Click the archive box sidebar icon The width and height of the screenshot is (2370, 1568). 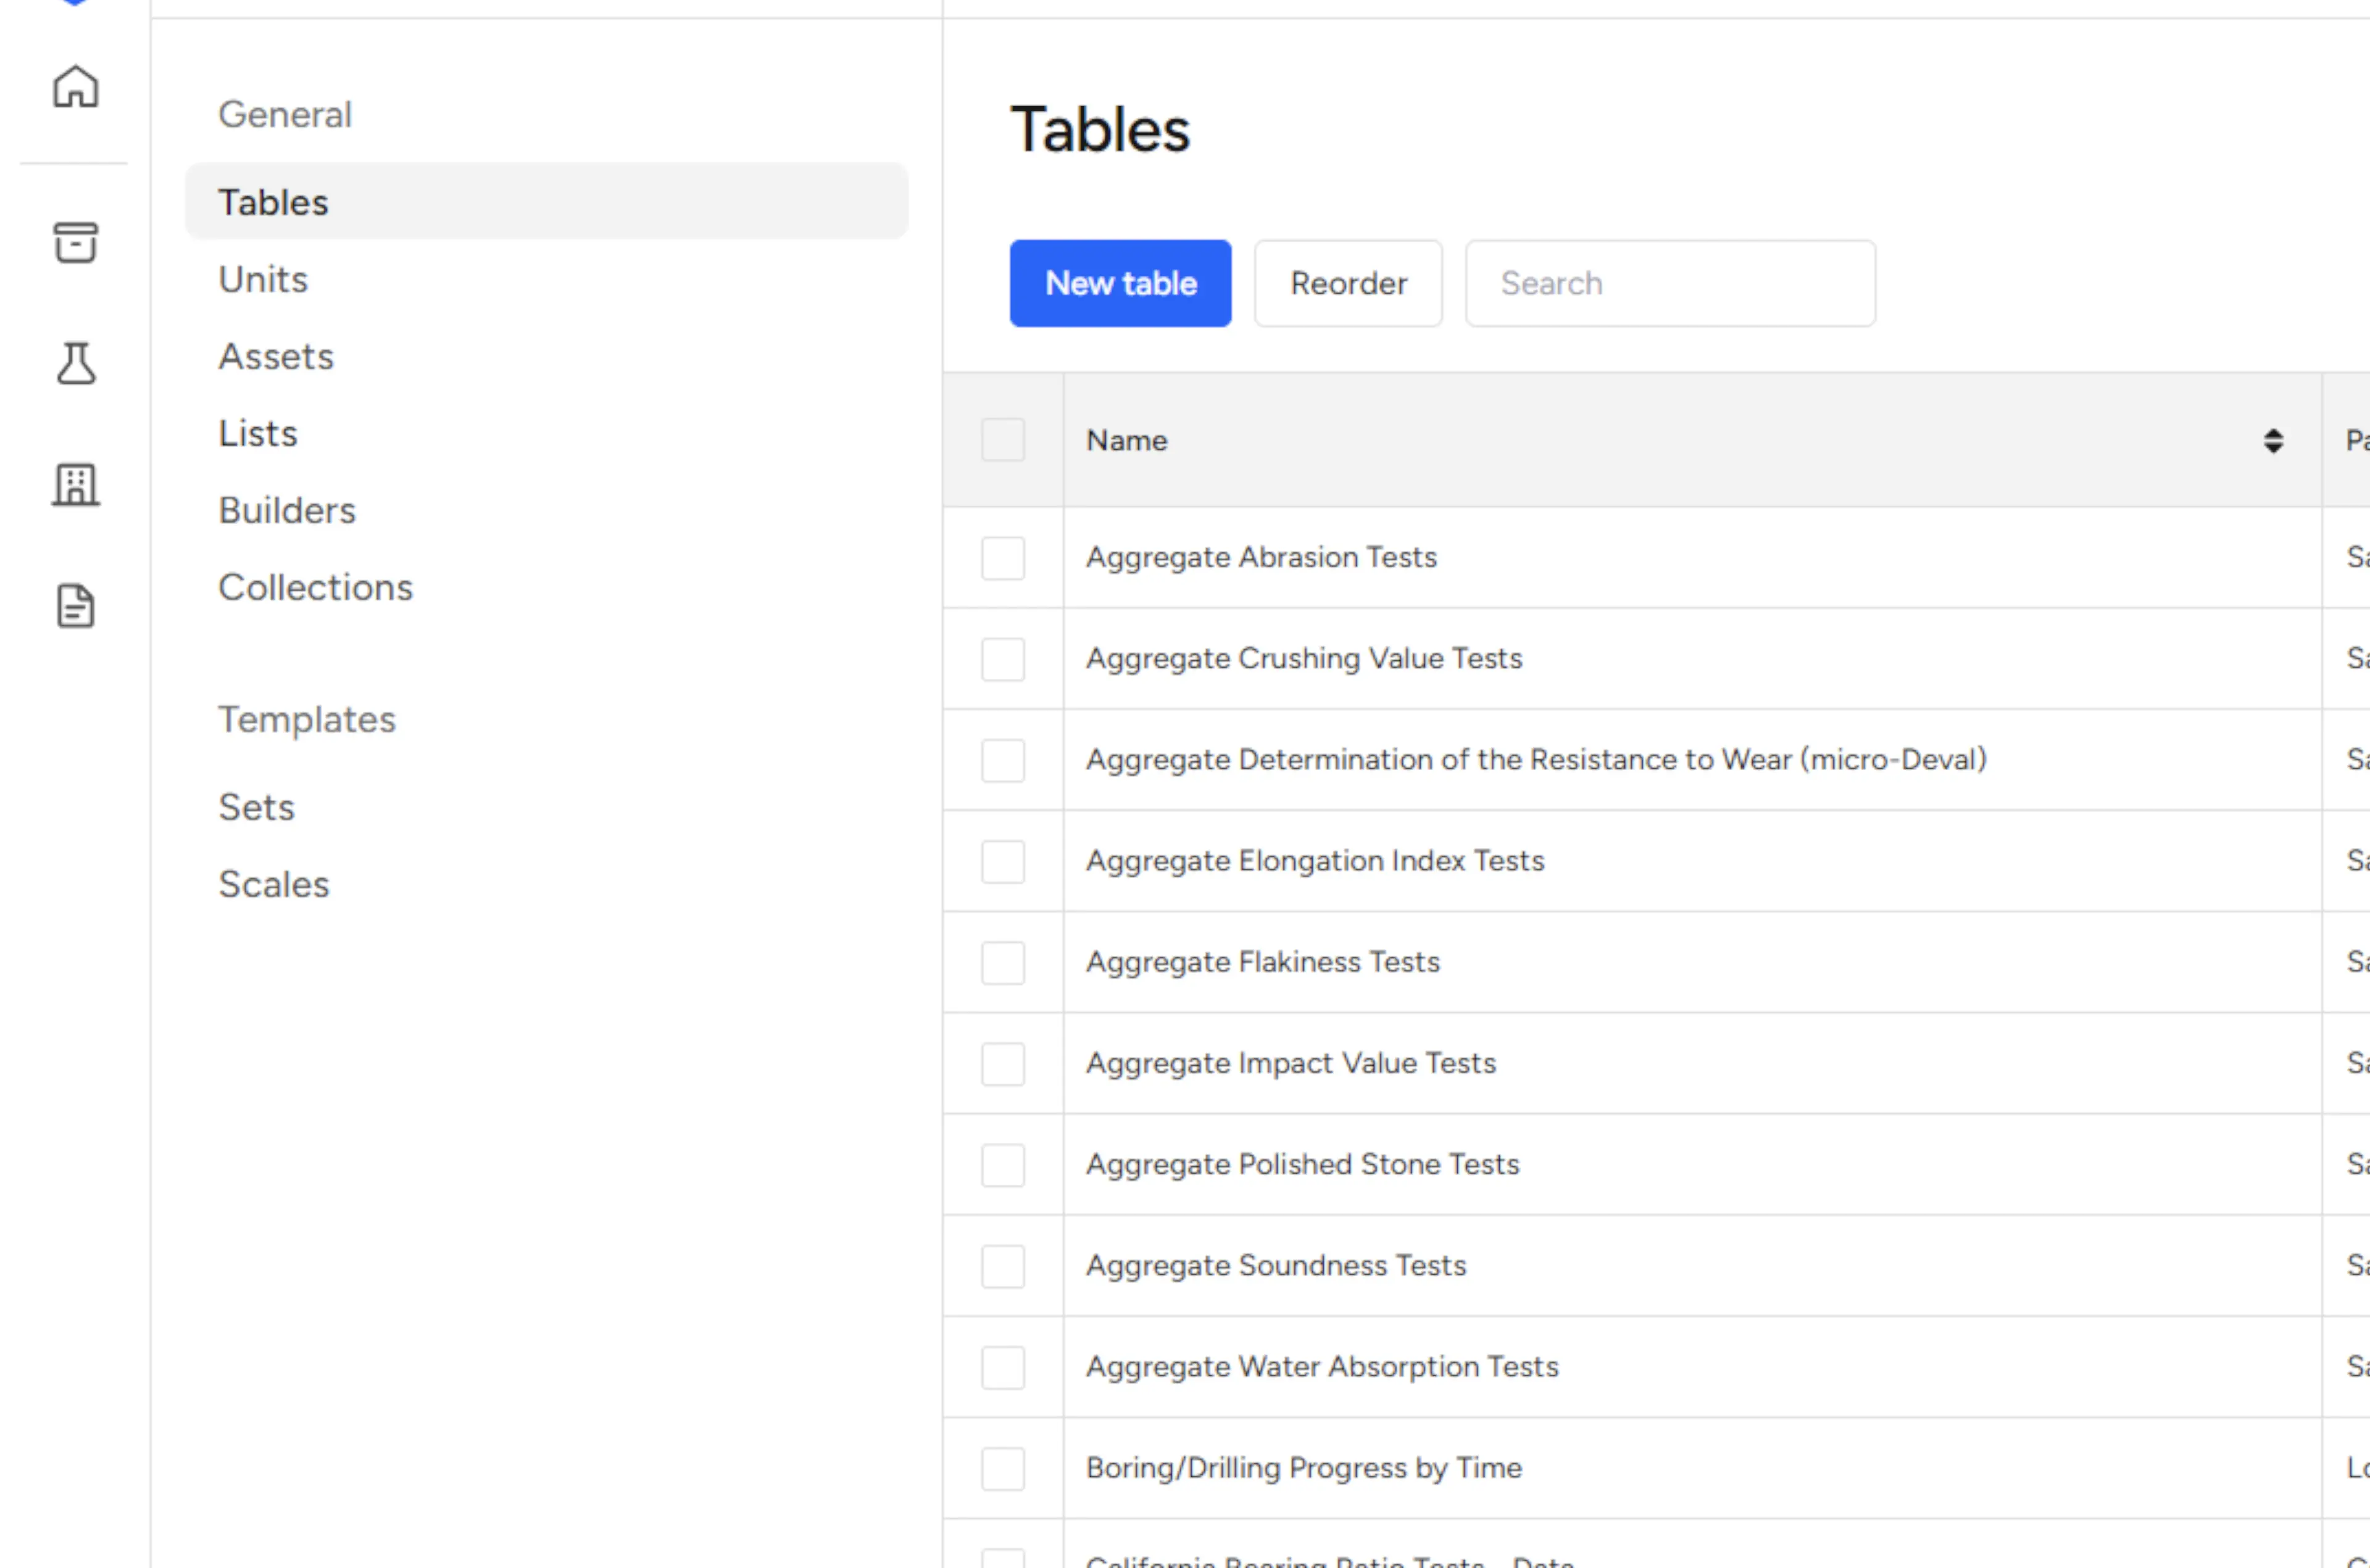pyautogui.click(x=75, y=242)
